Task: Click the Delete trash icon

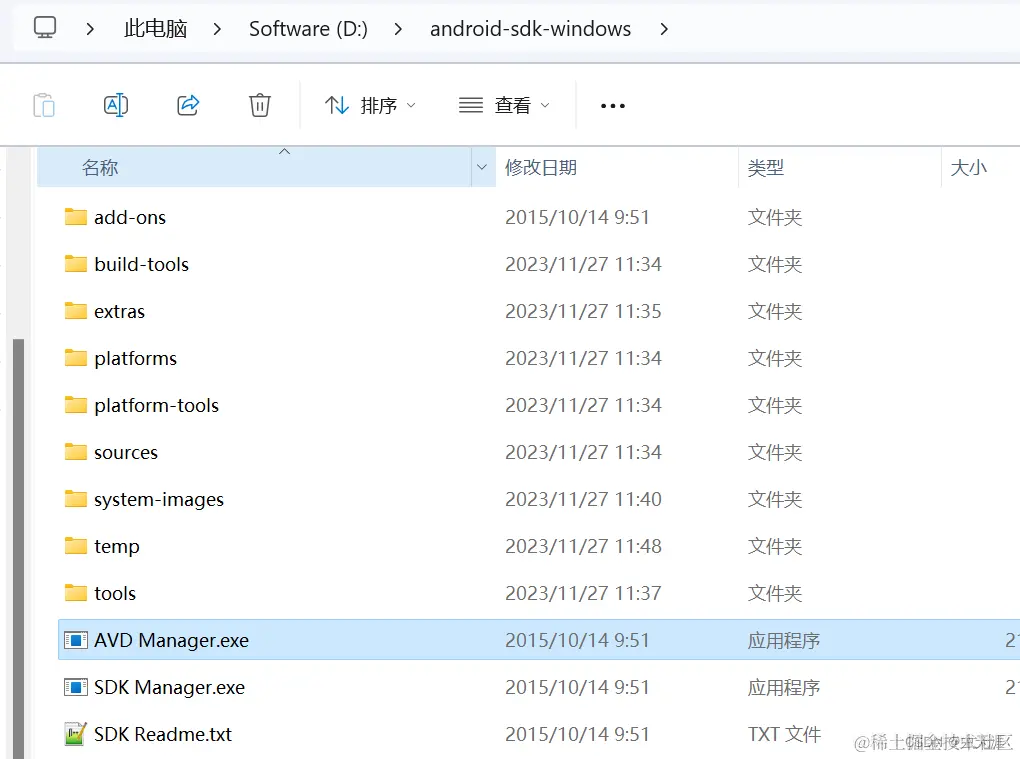Action: coord(260,105)
